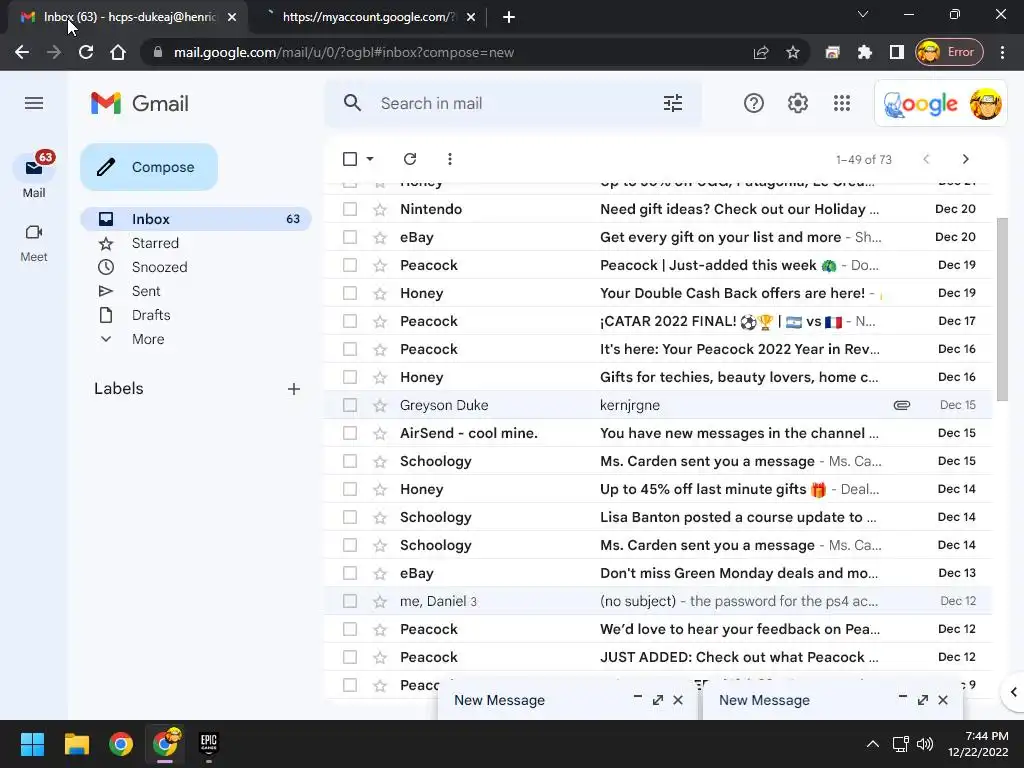Open the Settings gear icon

pyautogui.click(x=797, y=103)
